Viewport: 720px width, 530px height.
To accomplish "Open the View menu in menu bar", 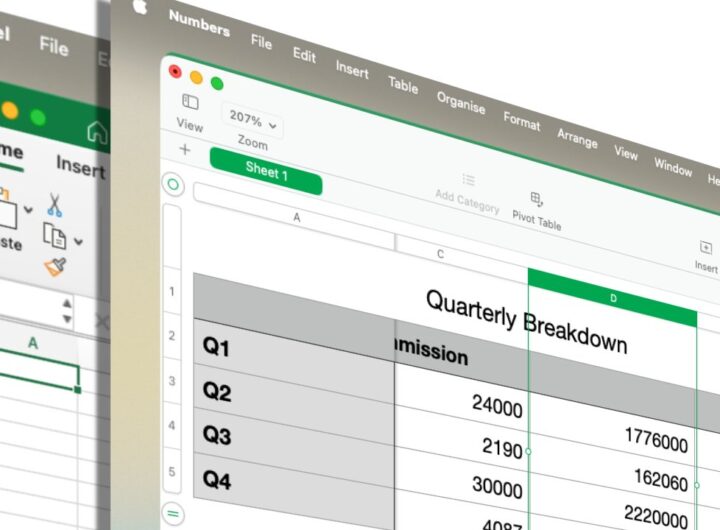I will pyautogui.click(x=626, y=152).
